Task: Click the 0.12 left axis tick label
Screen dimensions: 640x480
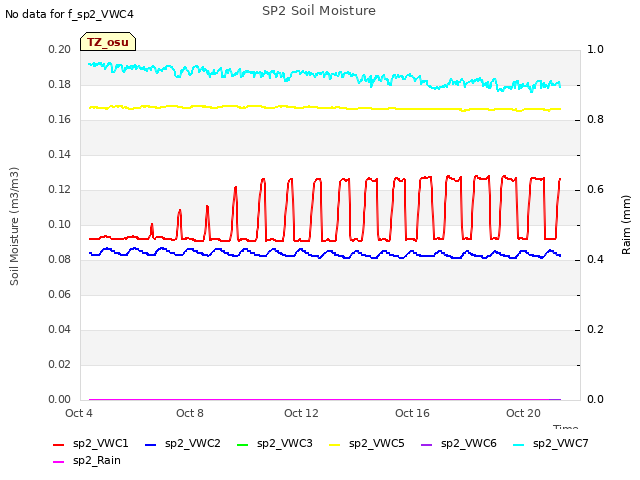Action: tap(60, 190)
